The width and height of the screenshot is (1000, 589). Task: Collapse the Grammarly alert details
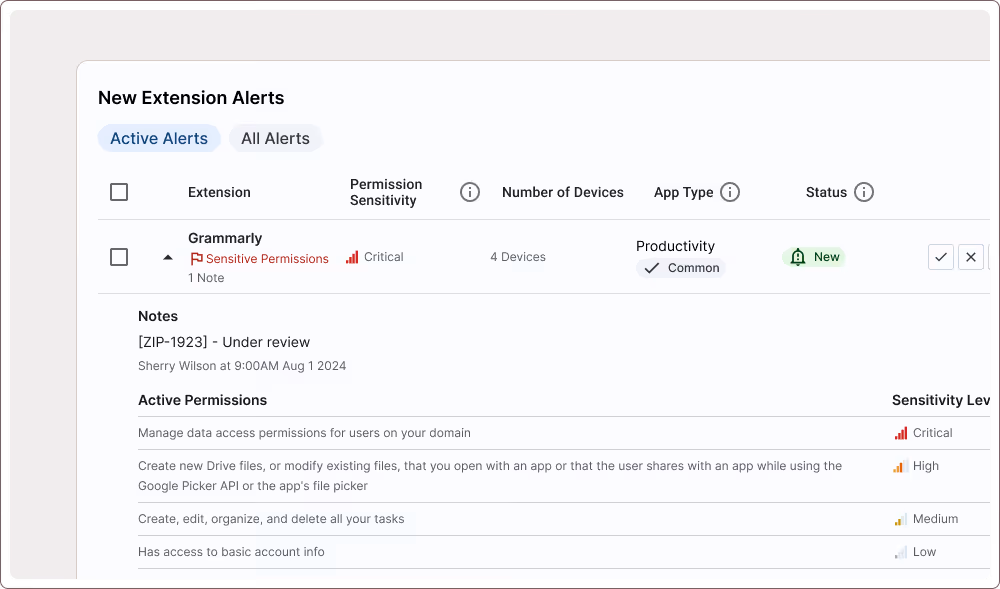pyautogui.click(x=168, y=256)
